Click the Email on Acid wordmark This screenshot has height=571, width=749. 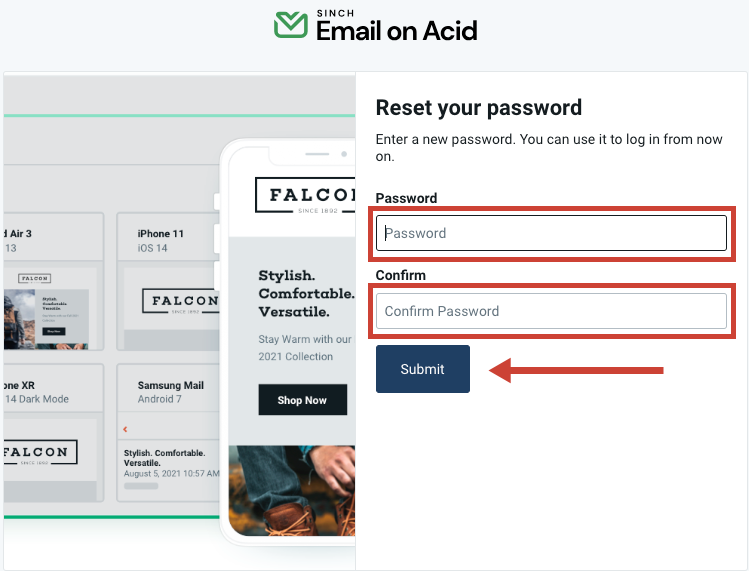pos(397,32)
